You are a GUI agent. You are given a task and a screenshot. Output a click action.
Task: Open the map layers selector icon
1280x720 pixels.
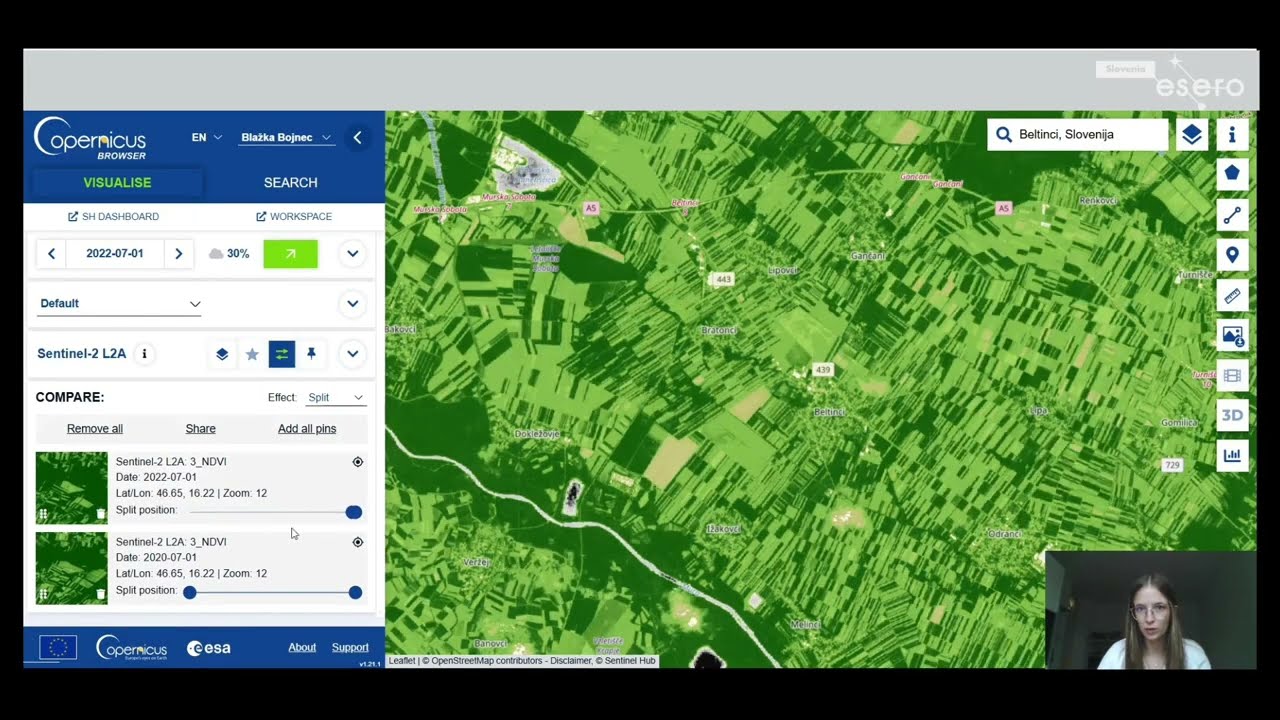click(x=1191, y=134)
